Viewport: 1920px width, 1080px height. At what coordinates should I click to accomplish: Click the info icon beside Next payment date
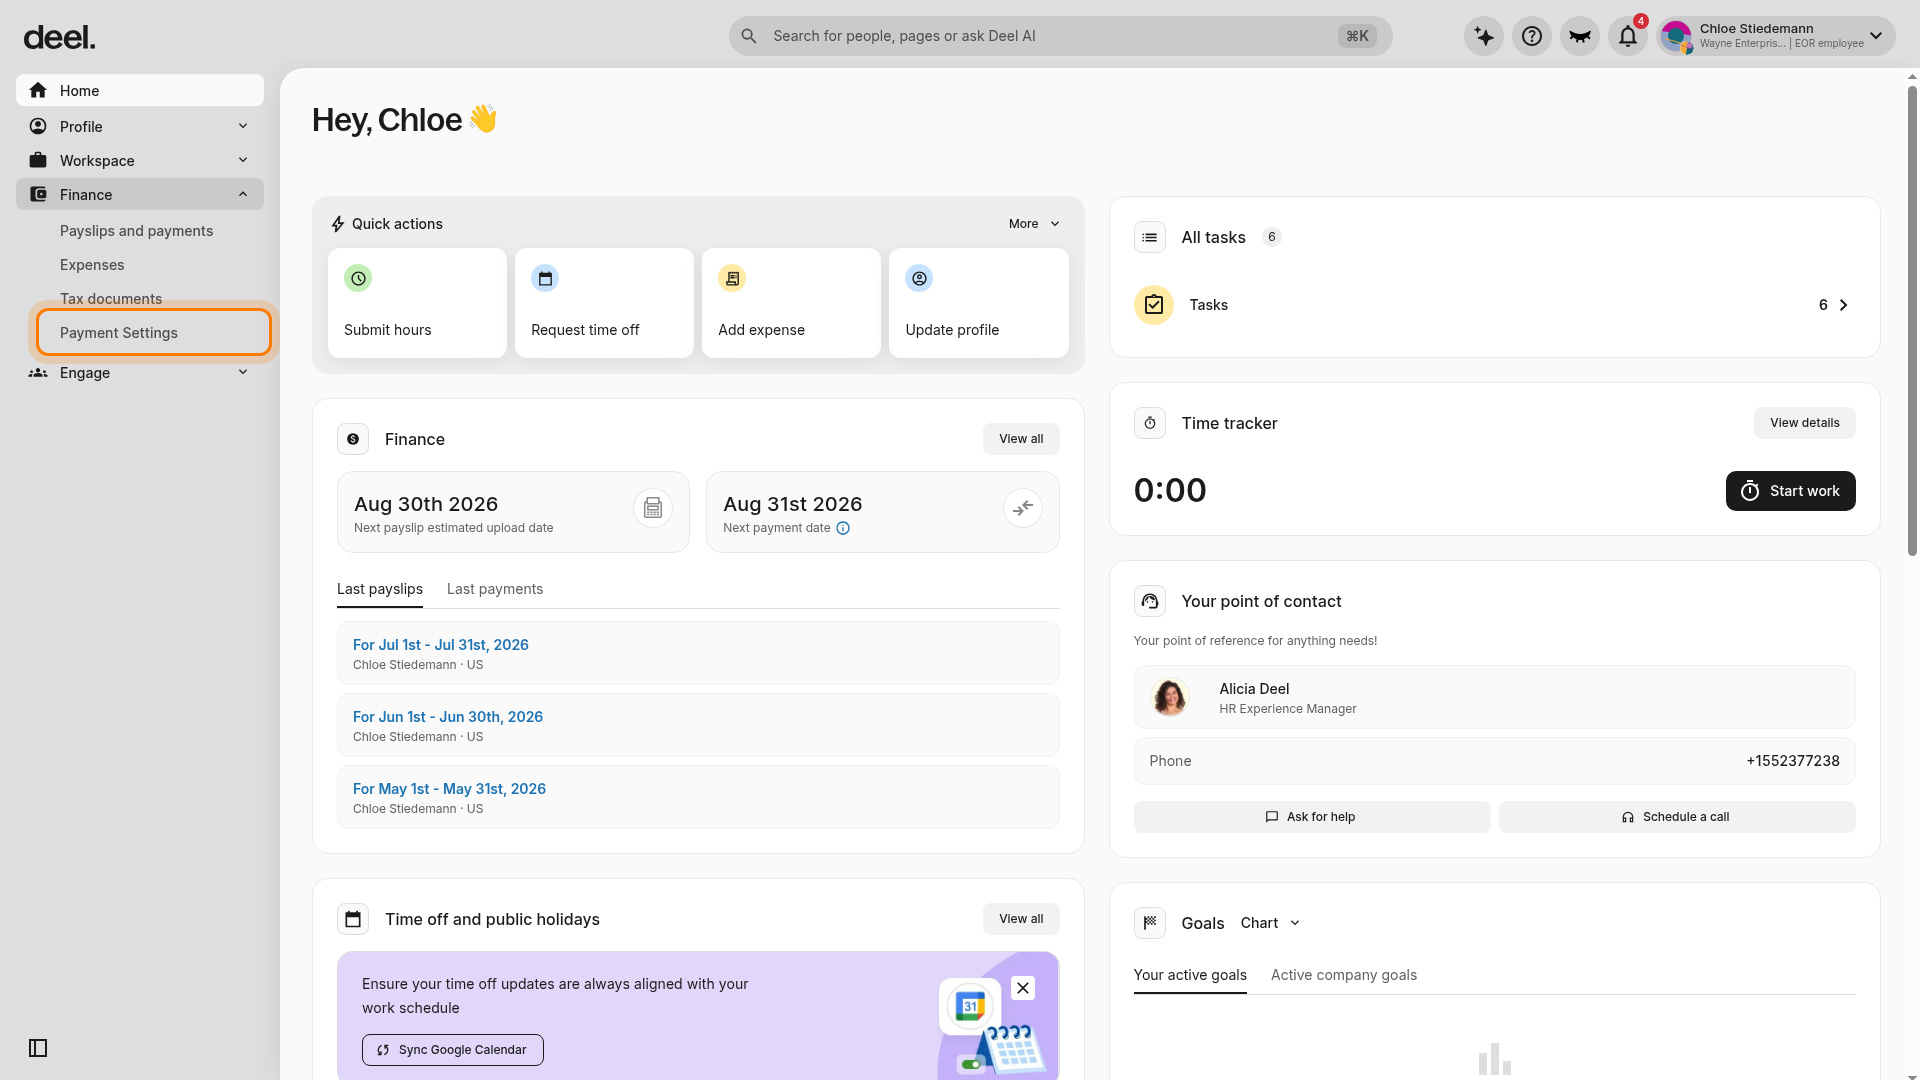(843, 528)
